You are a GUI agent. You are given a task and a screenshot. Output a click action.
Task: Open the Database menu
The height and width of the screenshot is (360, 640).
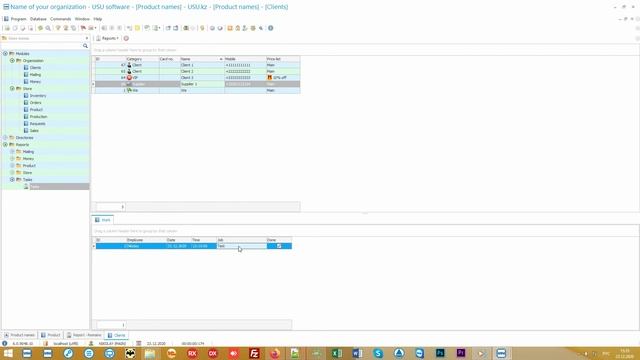[x=38, y=19]
